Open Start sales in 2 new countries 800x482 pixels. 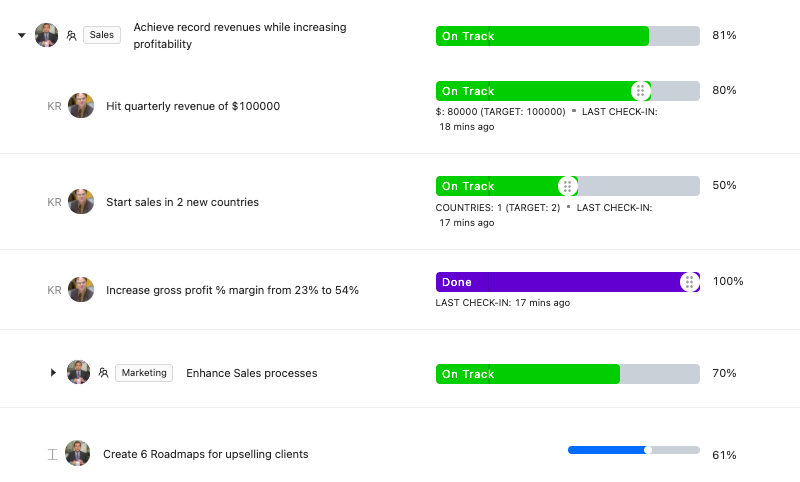(182, 202)
